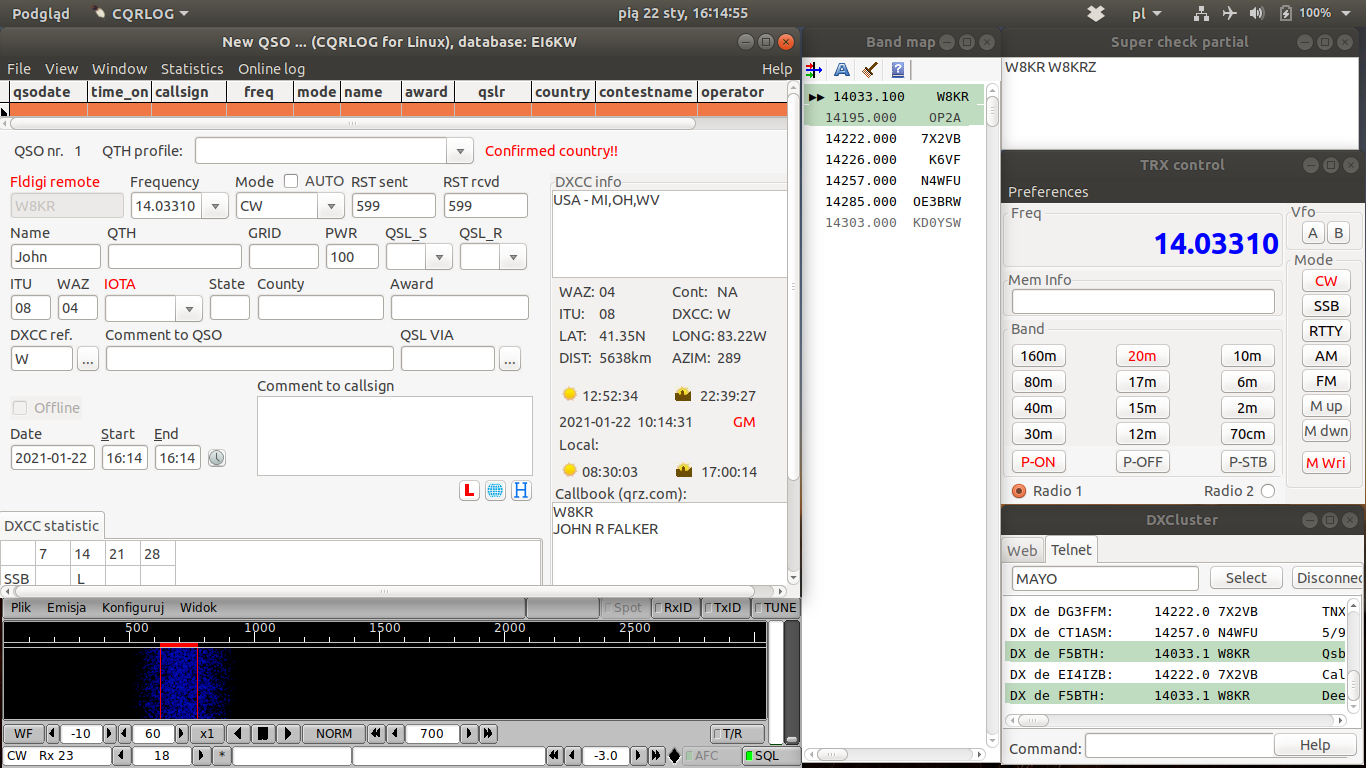
Task: Toggle TUNE in fldigi
Action: pyautogui.click(x=776, y=608)
